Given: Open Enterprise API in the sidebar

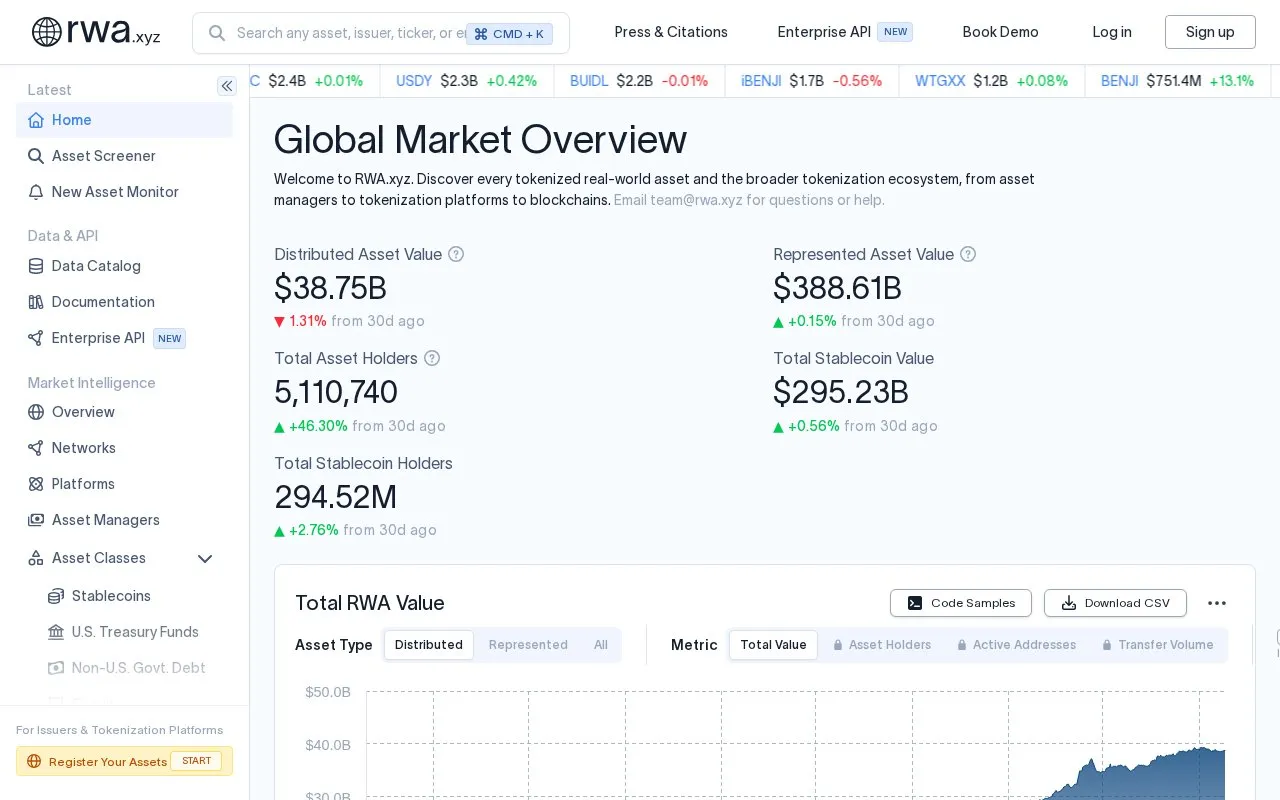Looking at the screenshot, I should pyautogui.click(x=124, y=338).
